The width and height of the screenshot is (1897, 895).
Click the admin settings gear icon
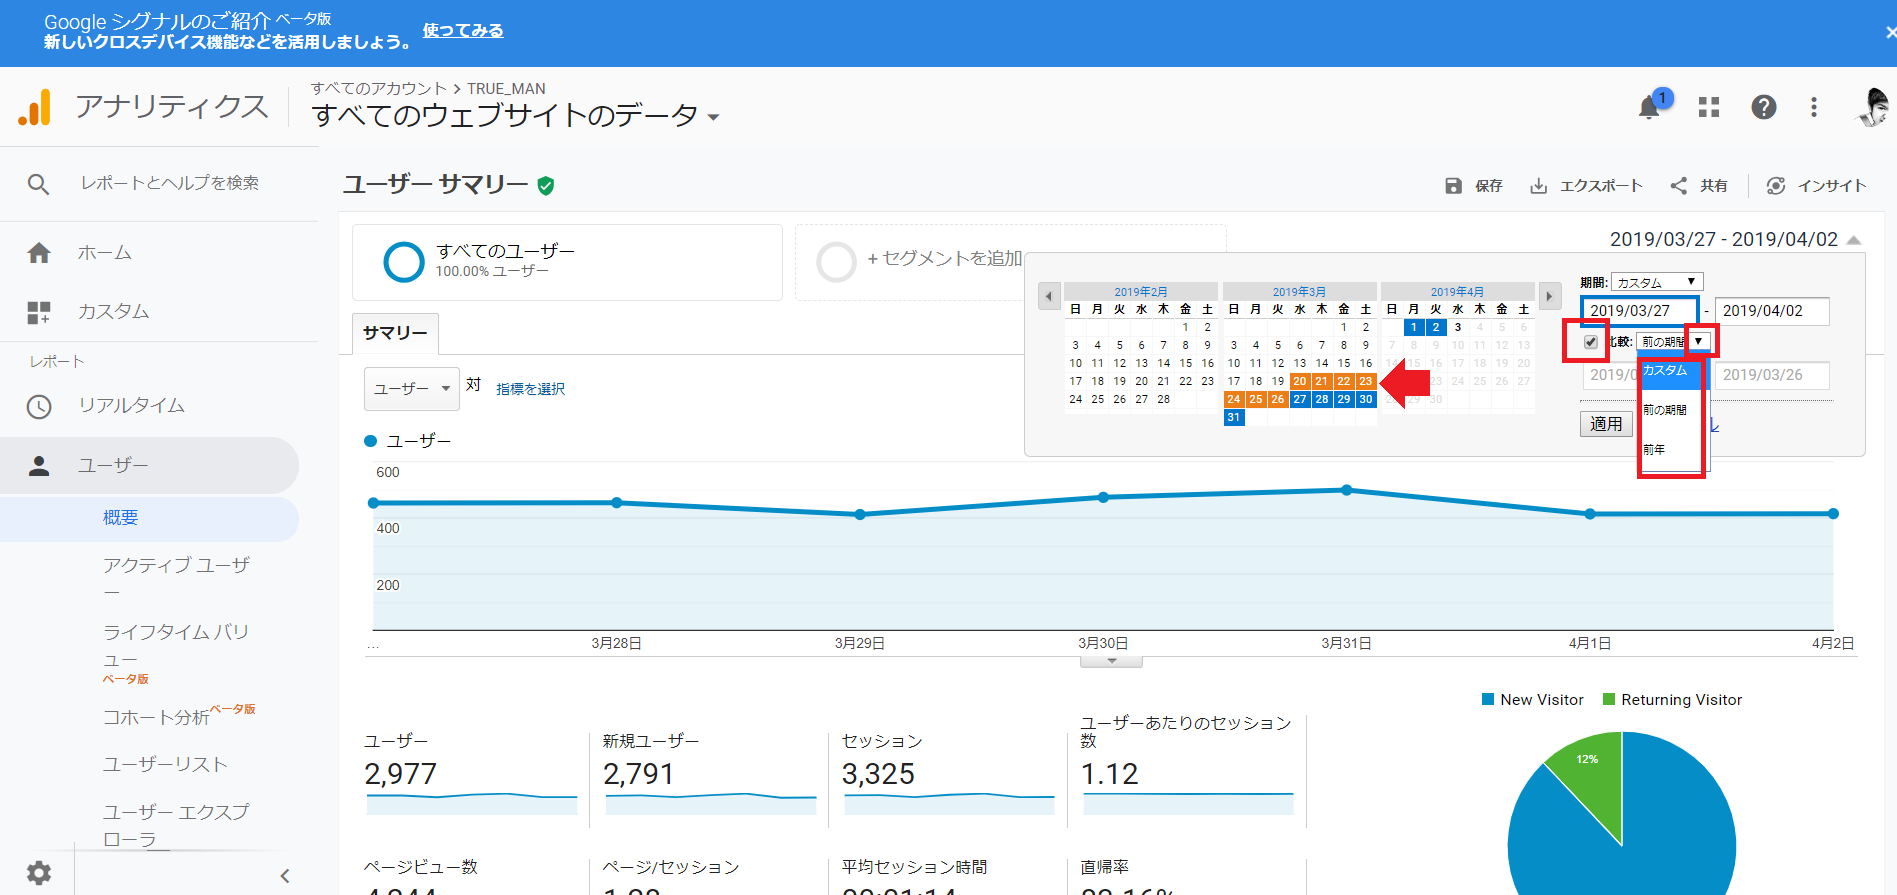coord(38,872)
